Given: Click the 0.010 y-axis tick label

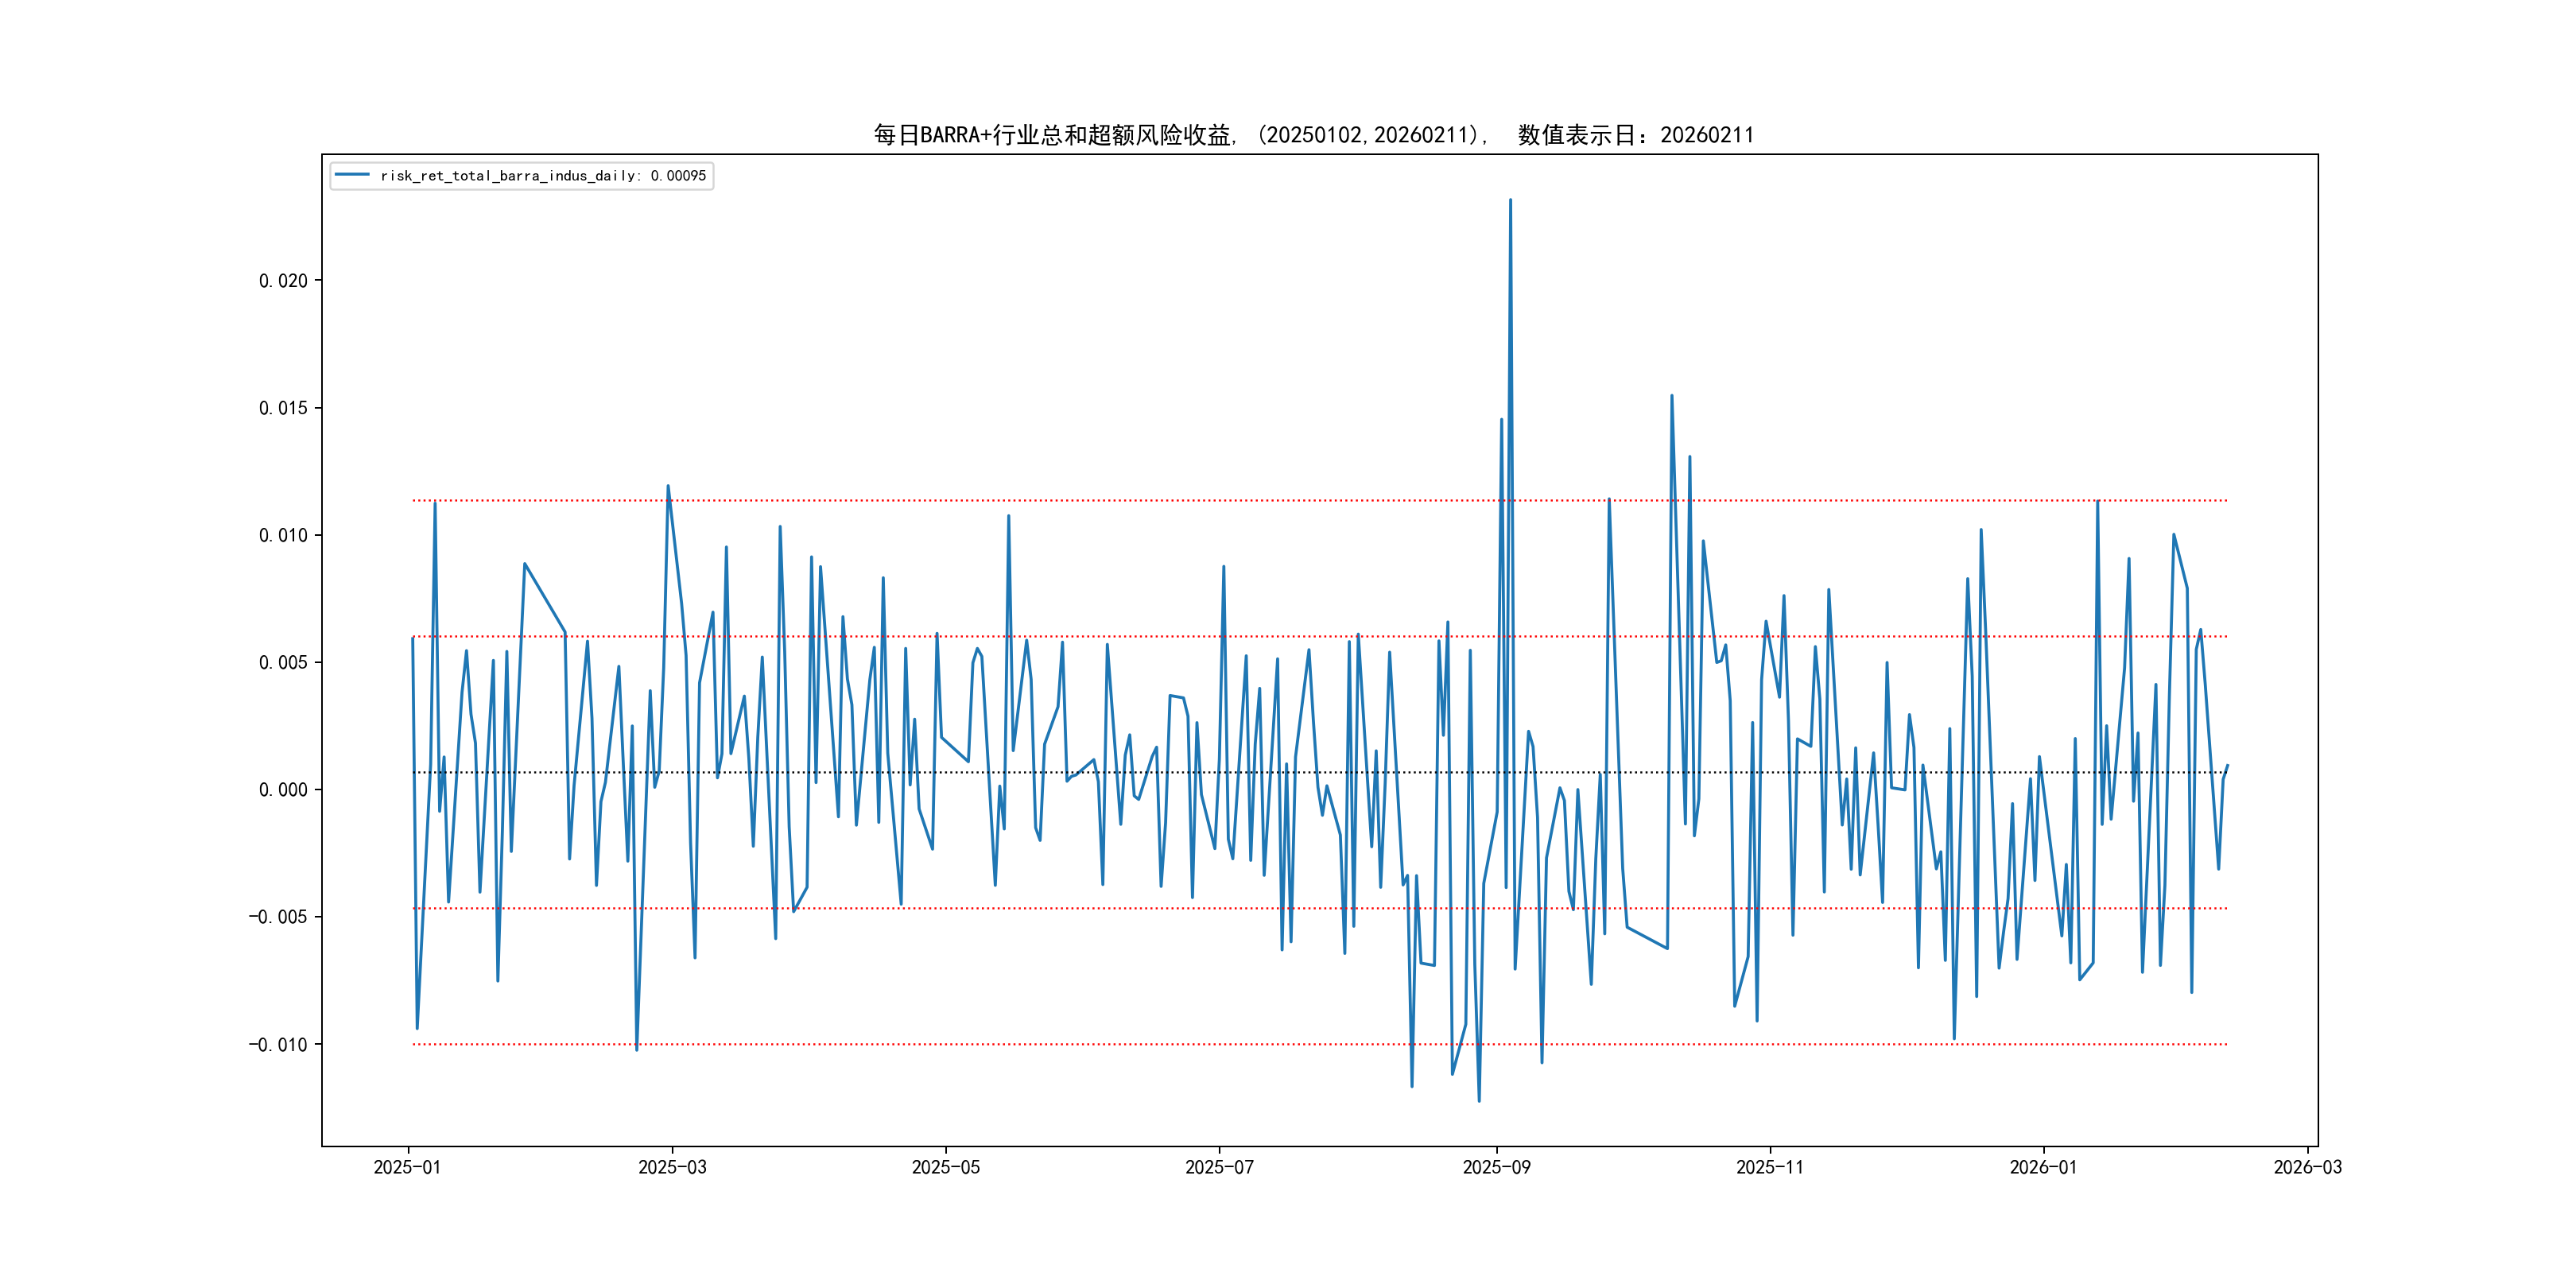Looking at the screenshot, I should (x=283, y=535).
